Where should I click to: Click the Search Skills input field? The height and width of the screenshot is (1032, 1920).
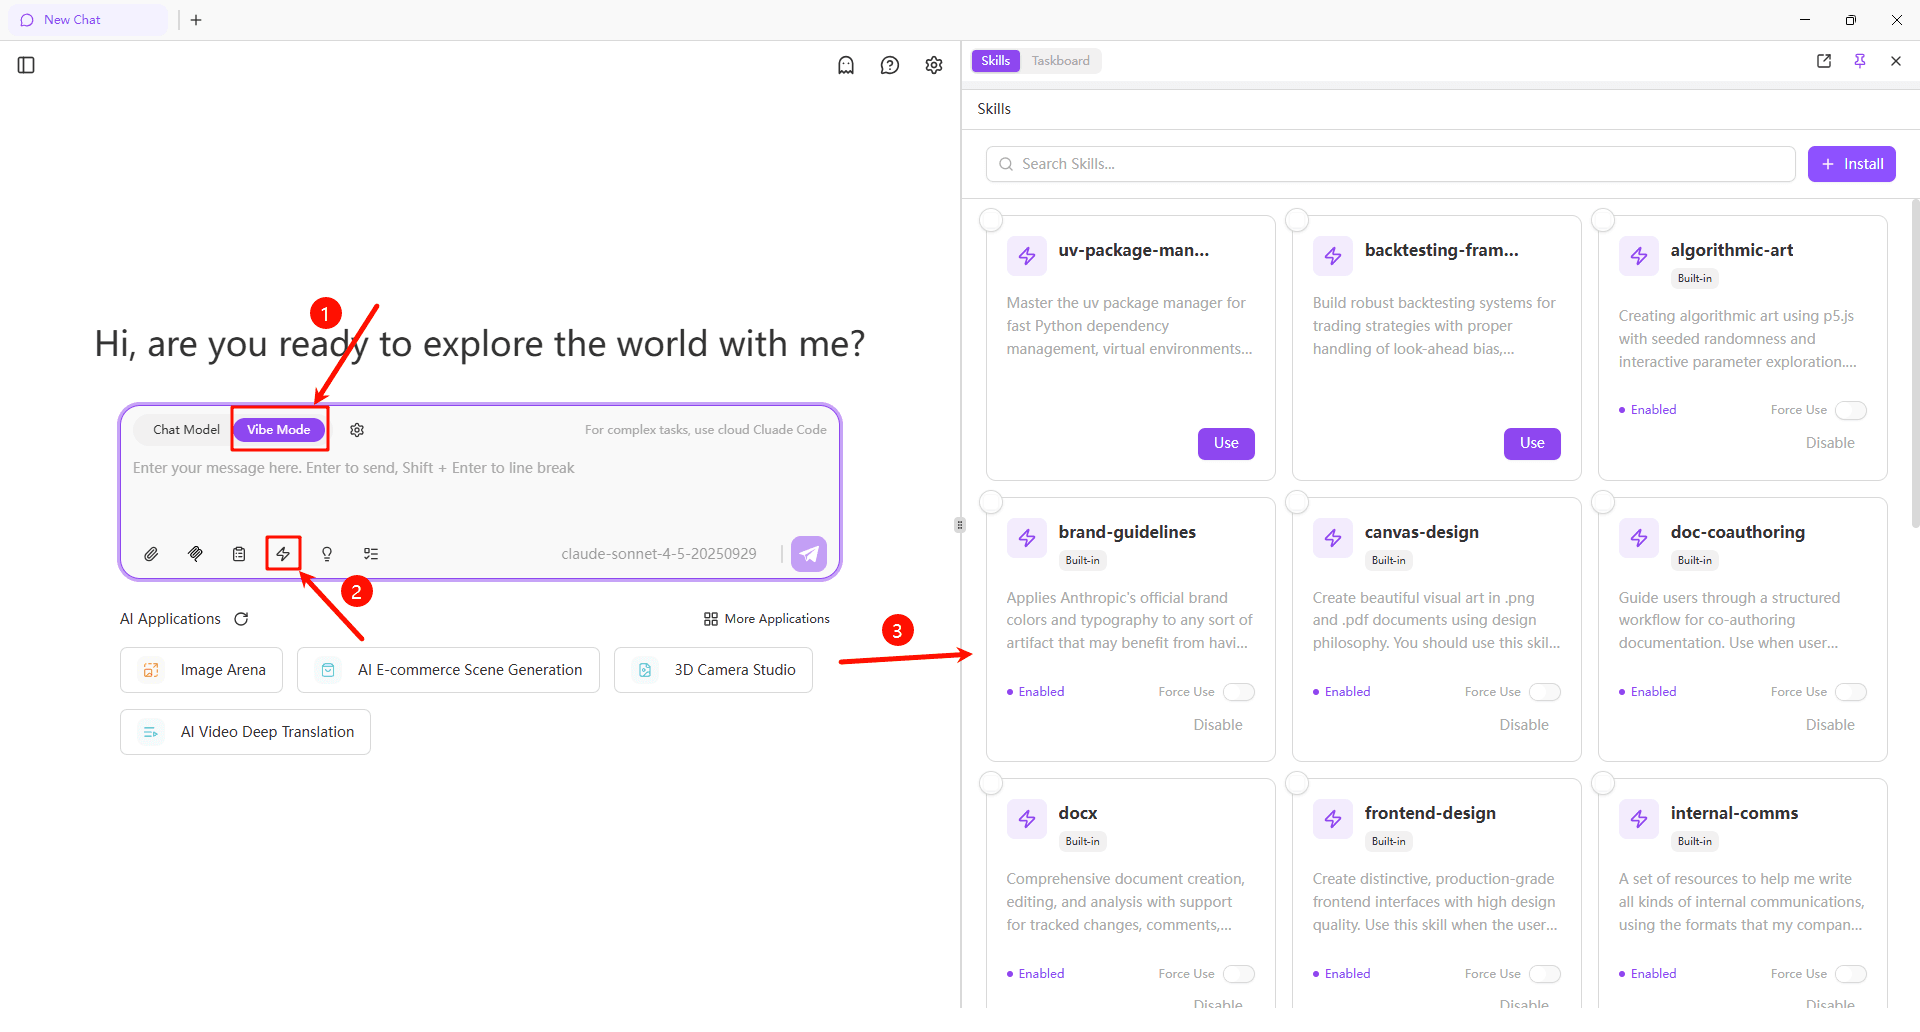pos(1390,164)
